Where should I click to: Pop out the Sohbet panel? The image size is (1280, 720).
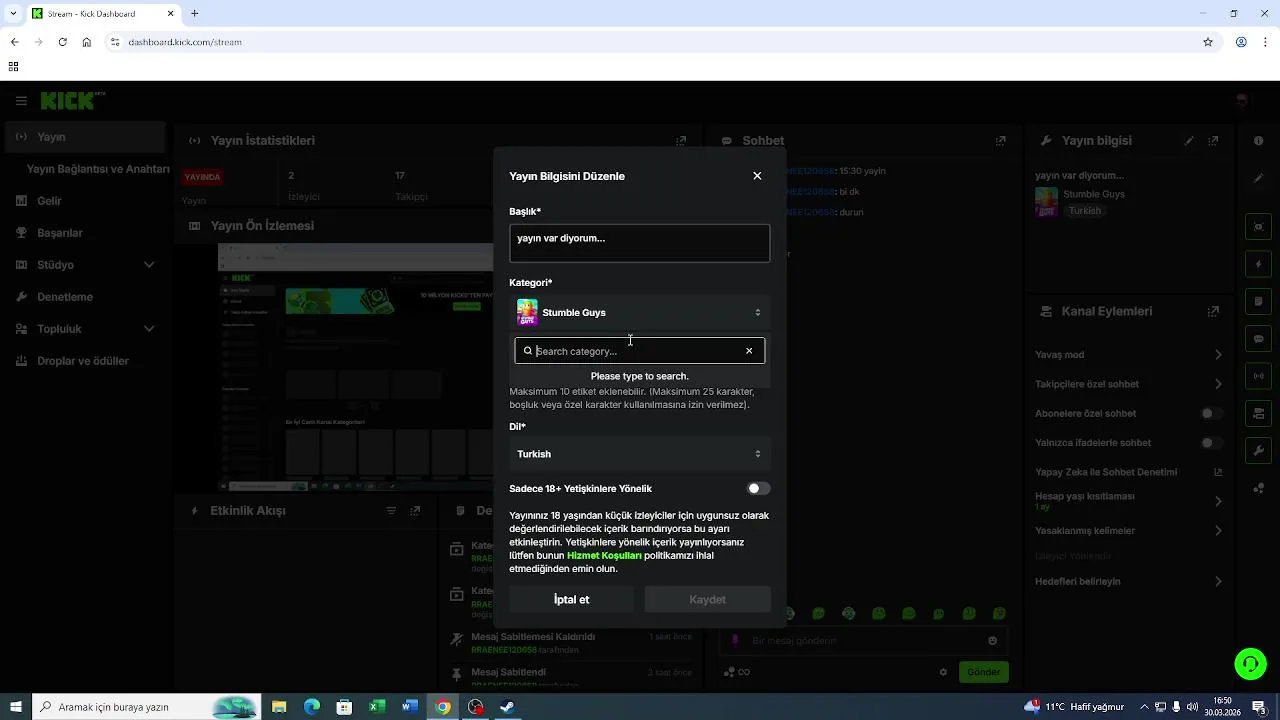(1000, 141)
